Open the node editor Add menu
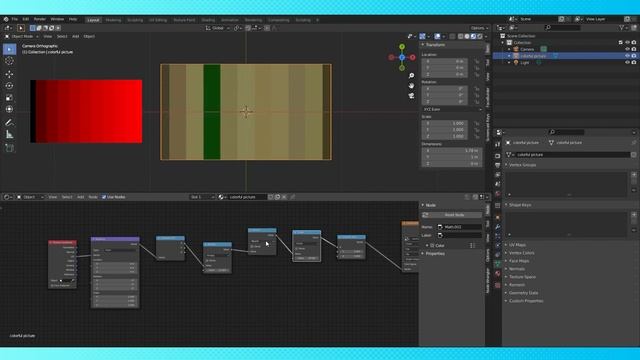This screenshot has height=360, width=640. click(x=80, y=197)
